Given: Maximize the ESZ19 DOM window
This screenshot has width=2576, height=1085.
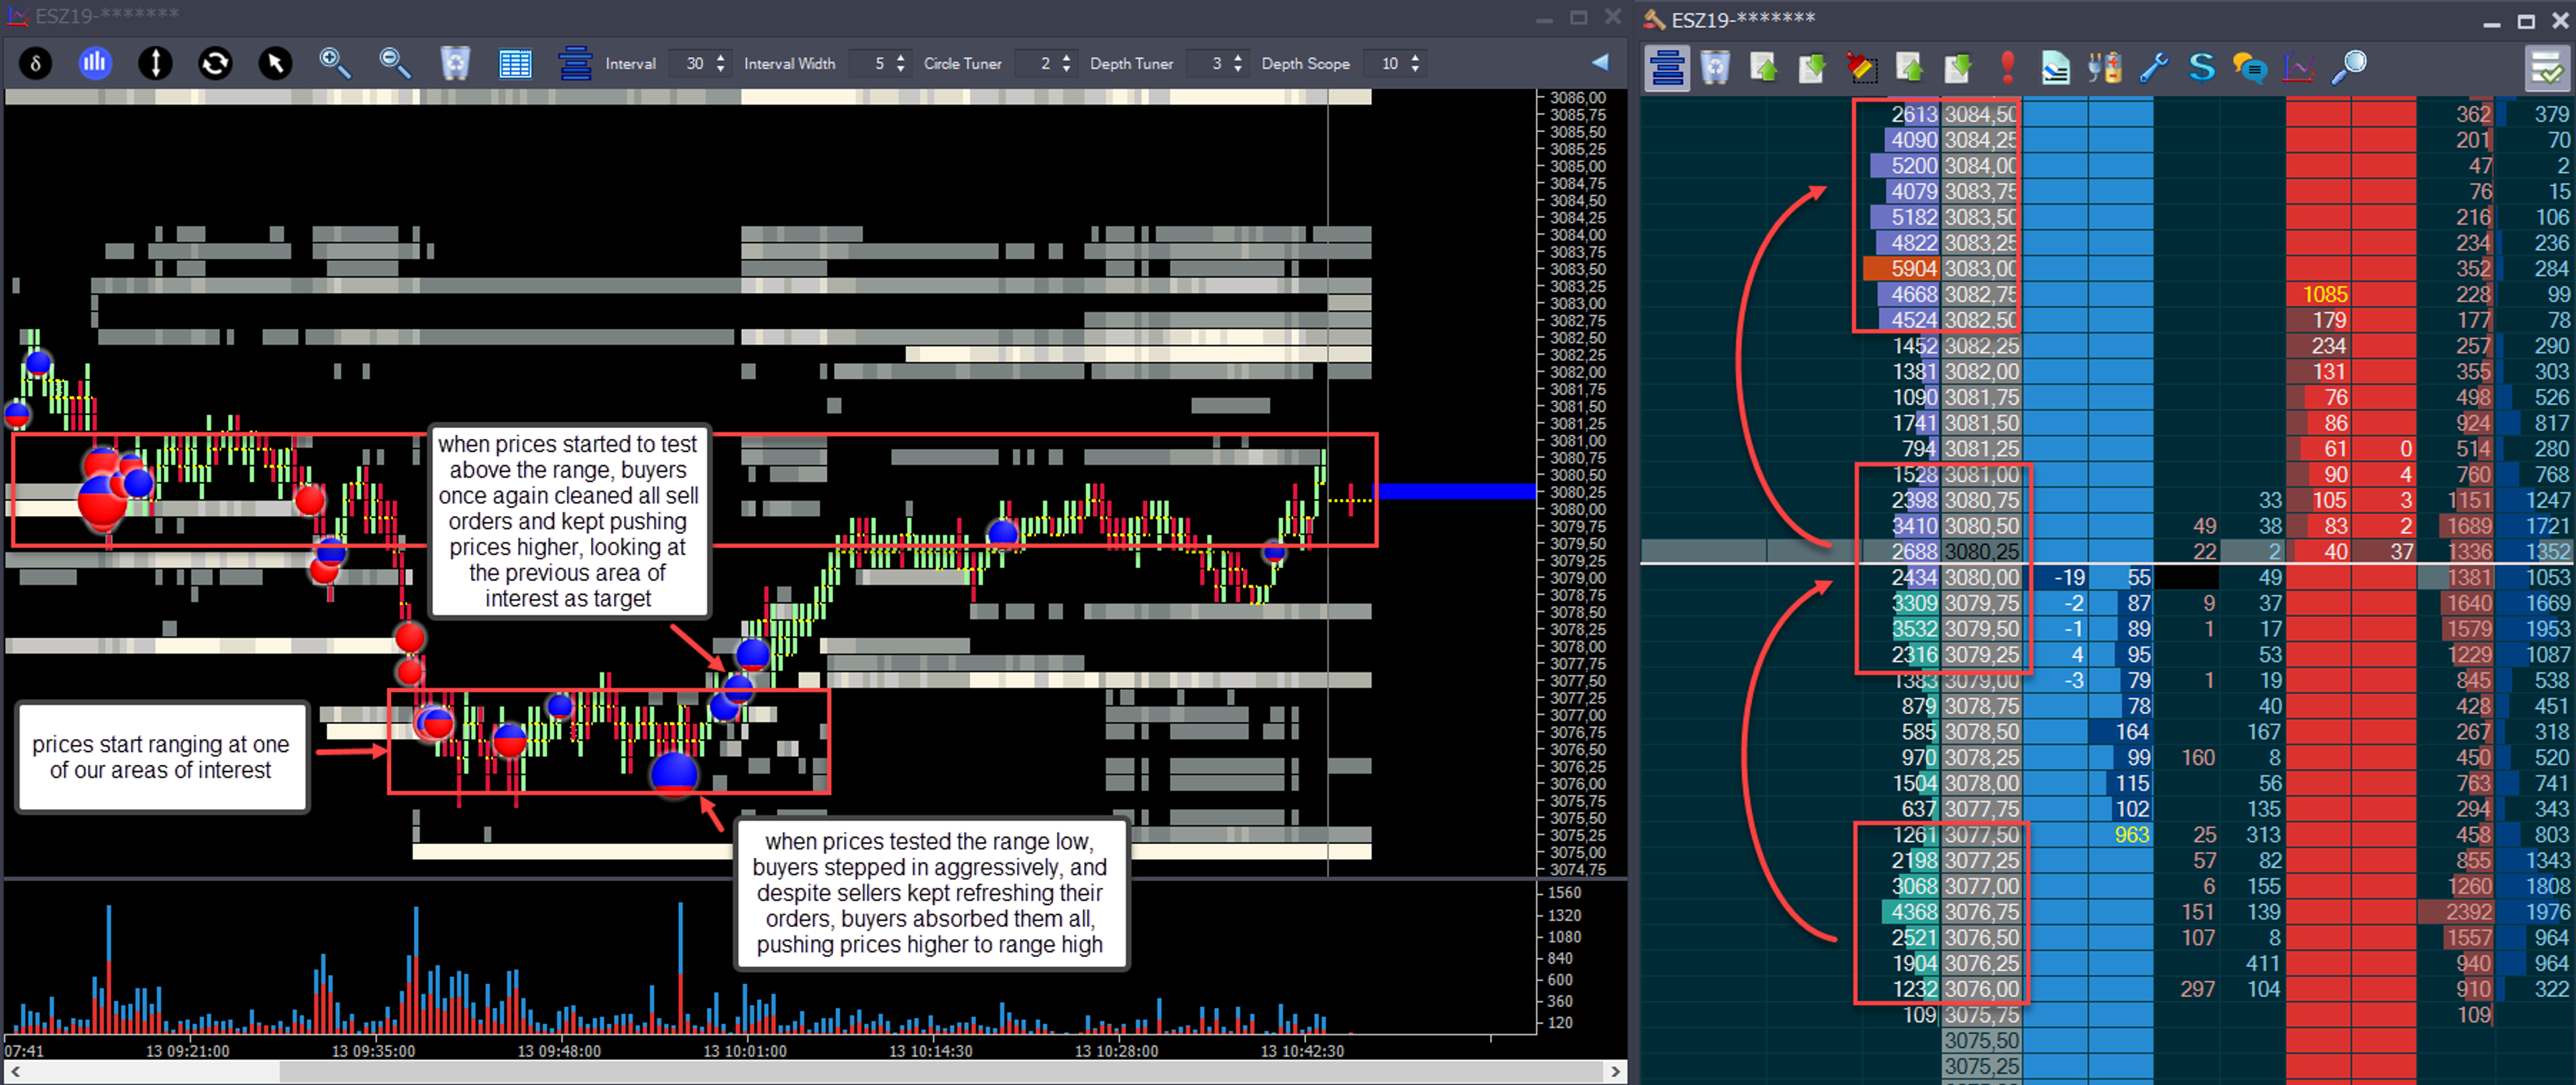Looking at the screenshot, I should click(2526, 21).
